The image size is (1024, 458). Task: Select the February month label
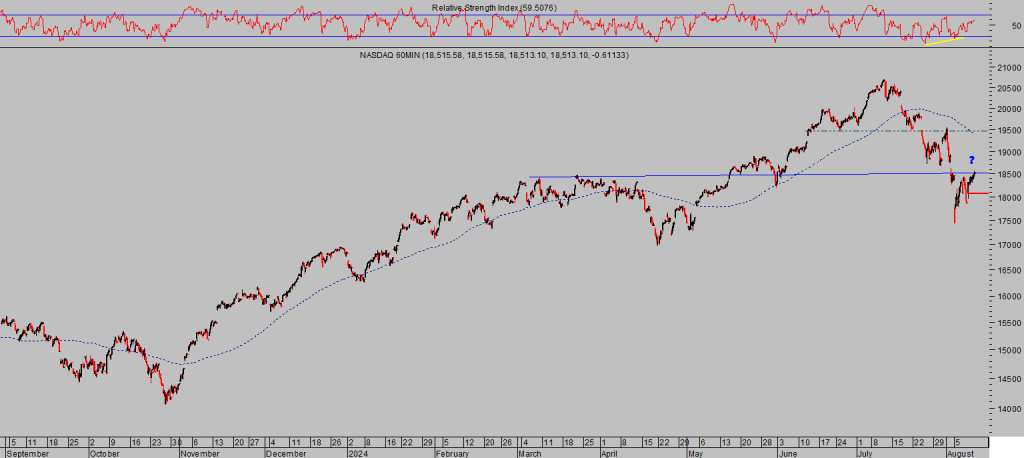tap(455, 453)
